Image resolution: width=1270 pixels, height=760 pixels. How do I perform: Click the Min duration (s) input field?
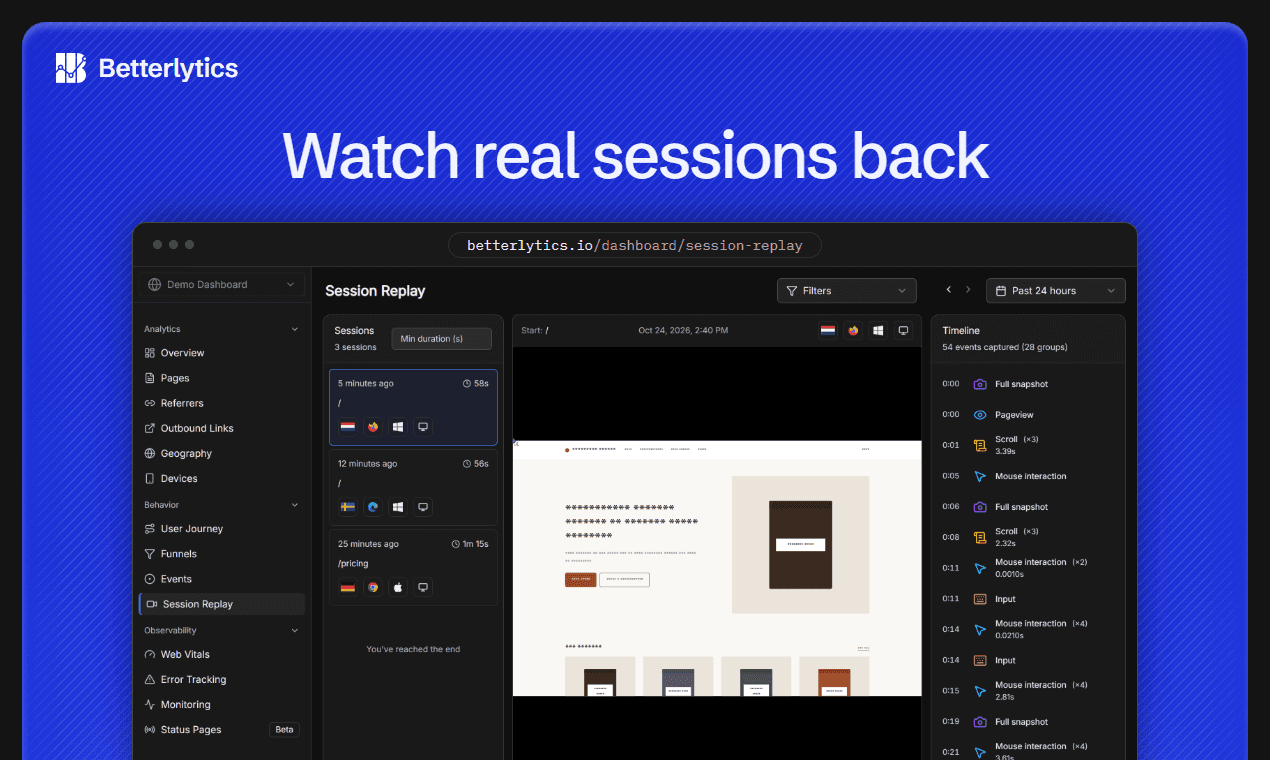click(x=441, y=339)
